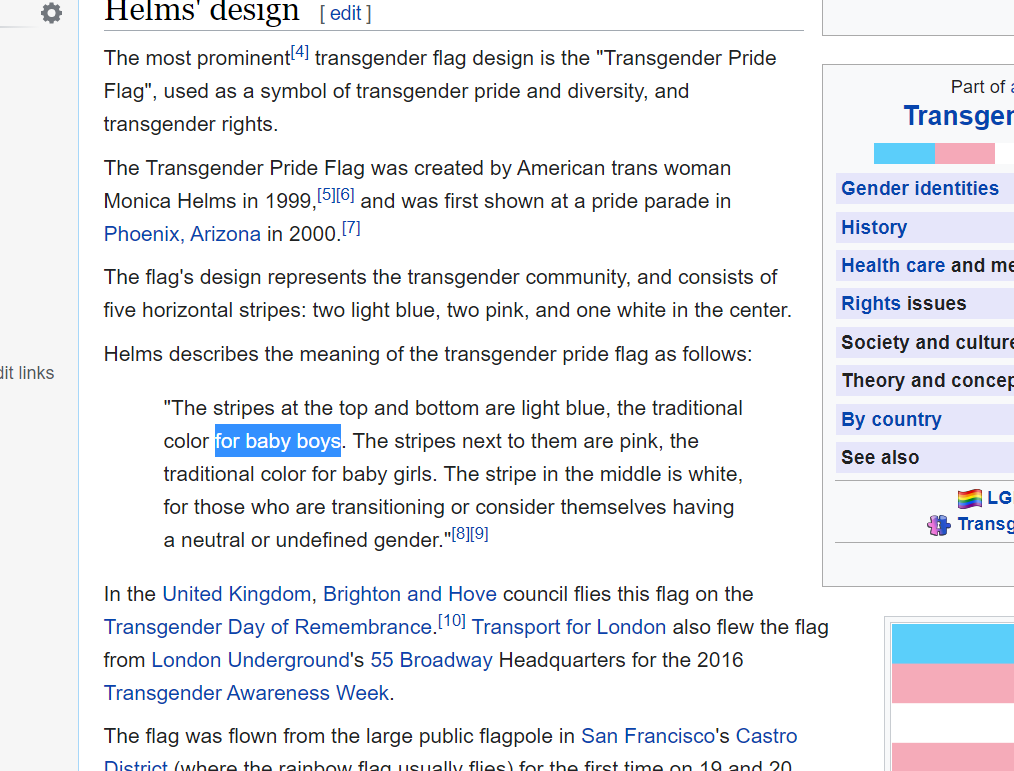Click the edit link for Helms' design

(345, 13)
